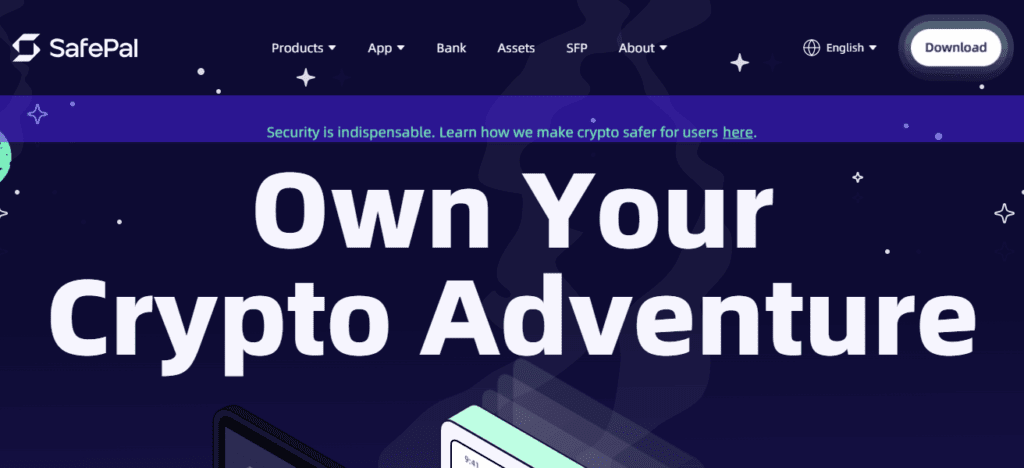The width and height of the screenshot is (1024, 468).
Task: Click the Products dropdown arrow
Action: click(x=332, y=48)
